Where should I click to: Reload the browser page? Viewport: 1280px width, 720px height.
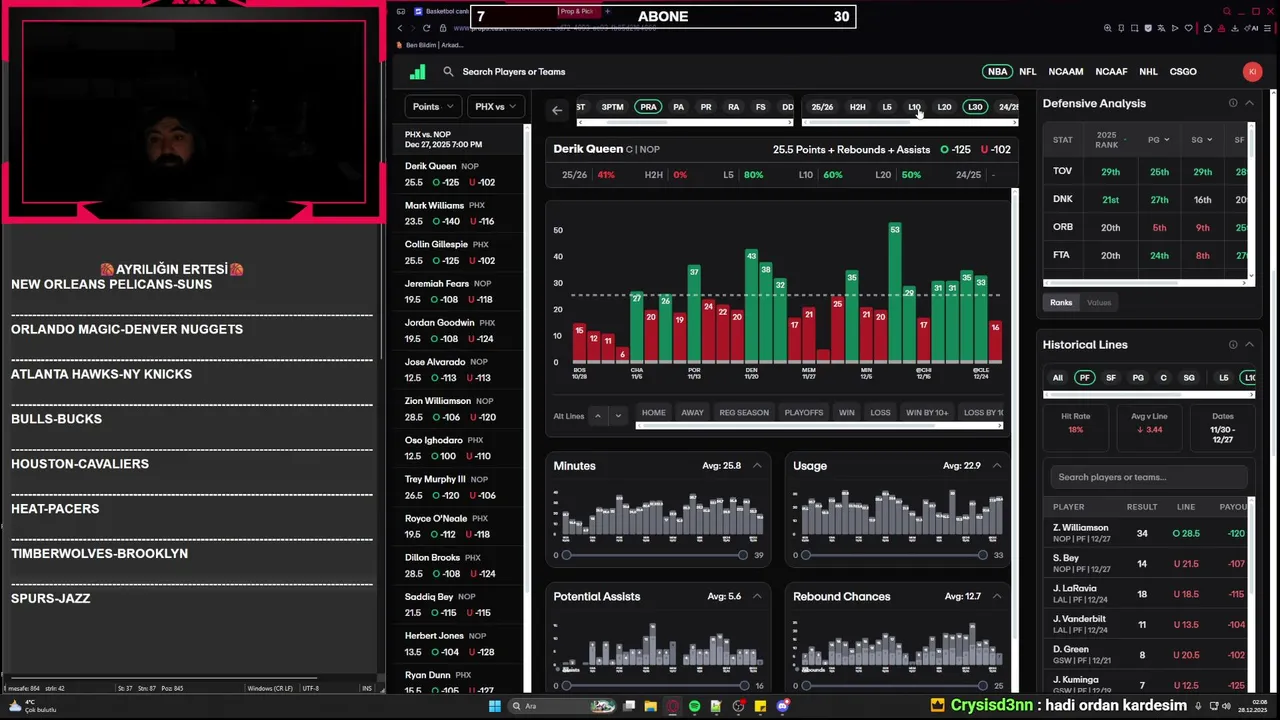[x=427, y=28]
